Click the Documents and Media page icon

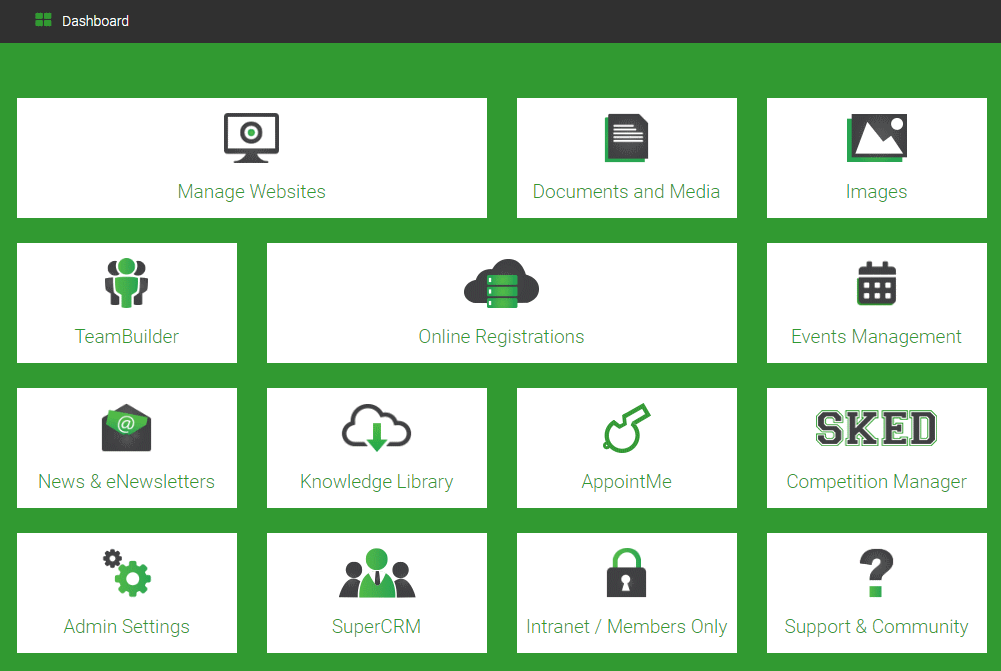(626, 138)
